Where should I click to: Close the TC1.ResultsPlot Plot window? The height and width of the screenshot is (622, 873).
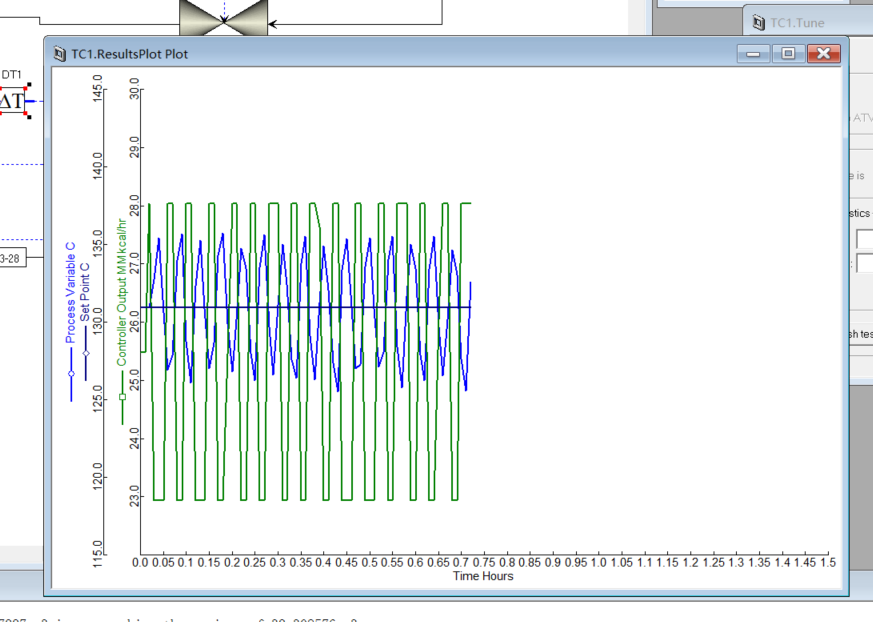(x=823, y=53)
